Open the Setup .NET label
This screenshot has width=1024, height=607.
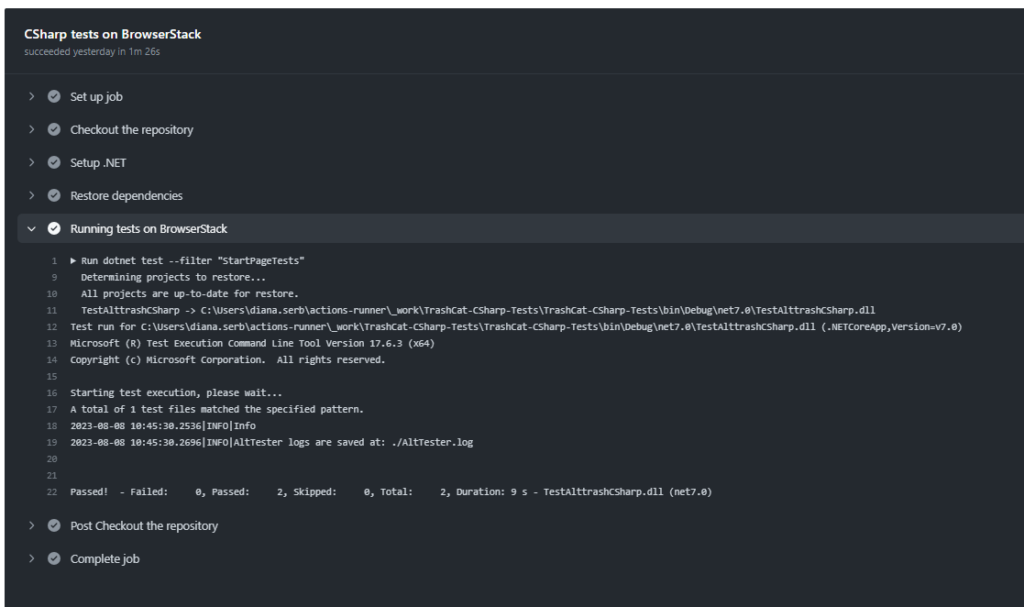[x=98, y=163]
